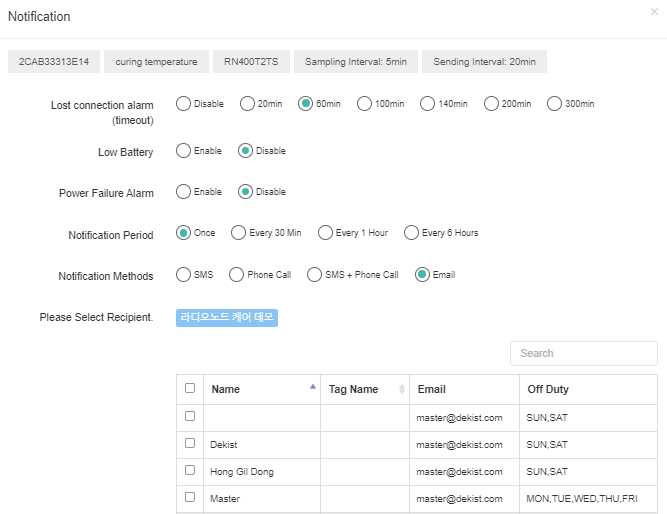Click Hong Gil Dong's SUN,SAT off duty cell

pos(588,472)
